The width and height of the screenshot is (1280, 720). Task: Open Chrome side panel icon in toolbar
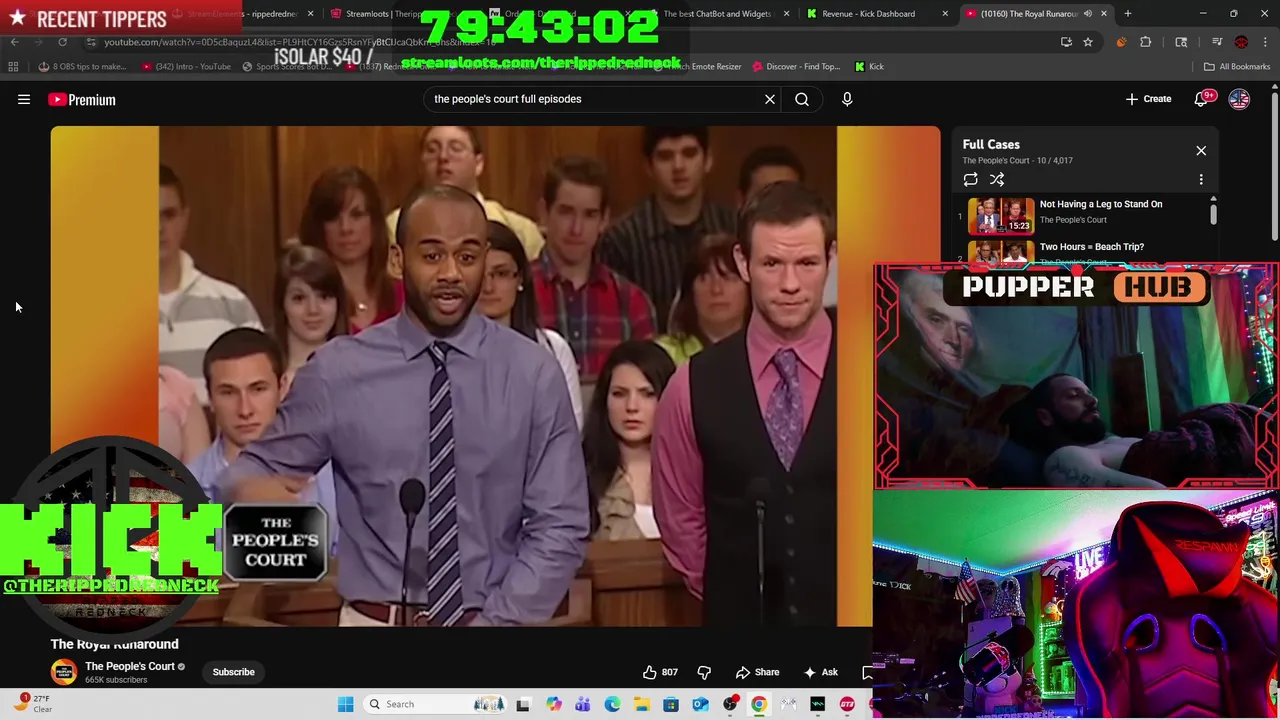click(x=1181, y=42)
